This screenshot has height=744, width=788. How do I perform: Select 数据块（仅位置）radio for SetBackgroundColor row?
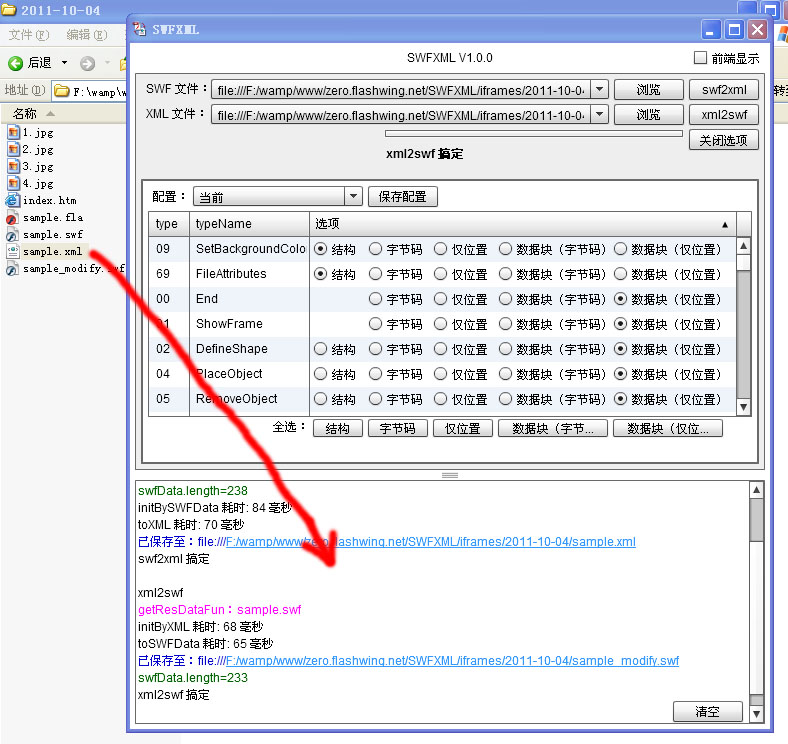pyautogui.click(x=621, y=249)
